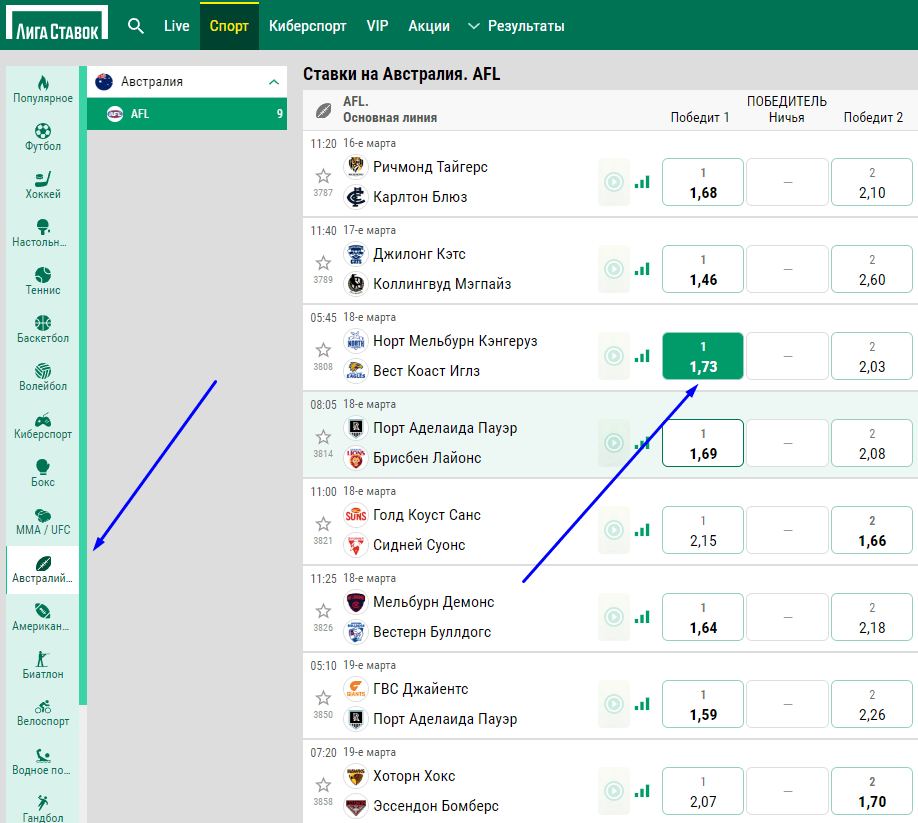The width and height of the screenshot is (918, 823).
Task: Switch to the Live tab
Action: point(176,26)
